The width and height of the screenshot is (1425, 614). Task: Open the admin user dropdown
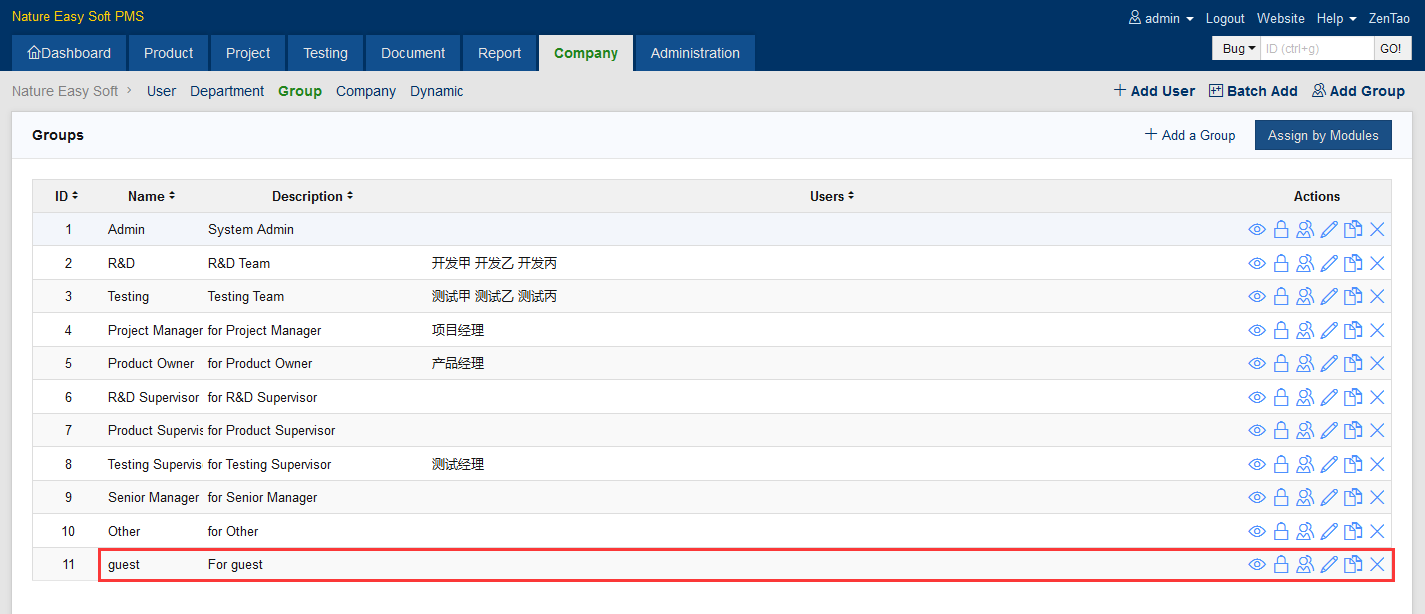1161,18
